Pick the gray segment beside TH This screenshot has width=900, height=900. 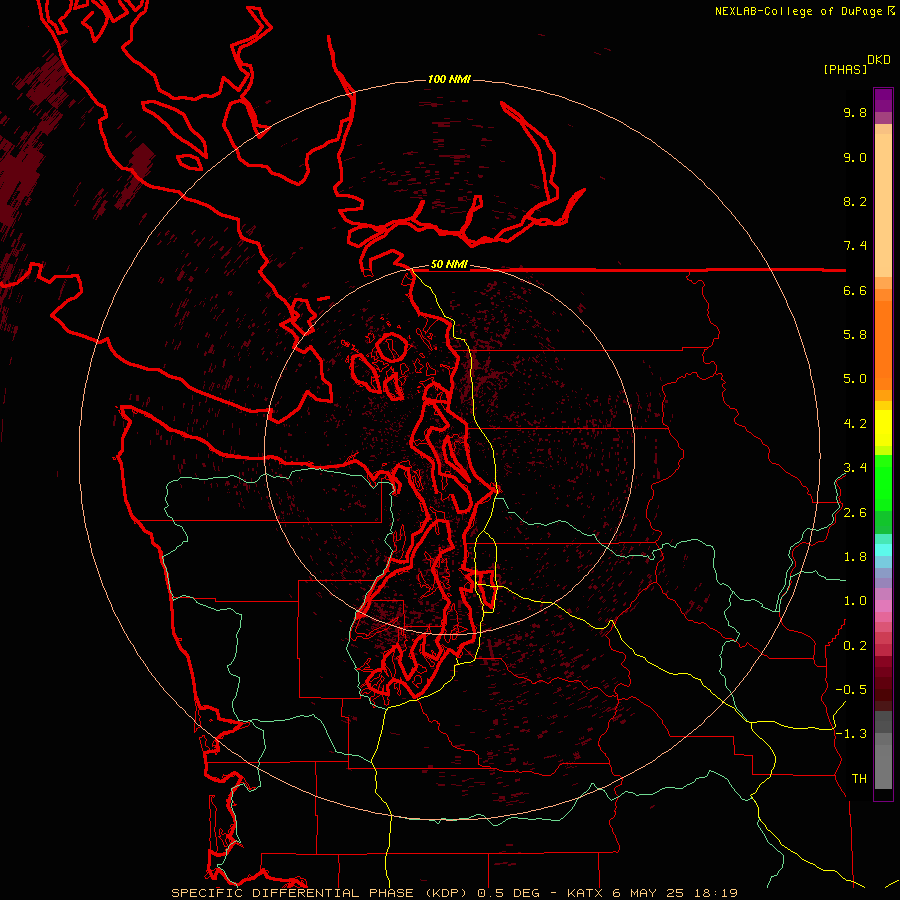[x=883, y=769]
